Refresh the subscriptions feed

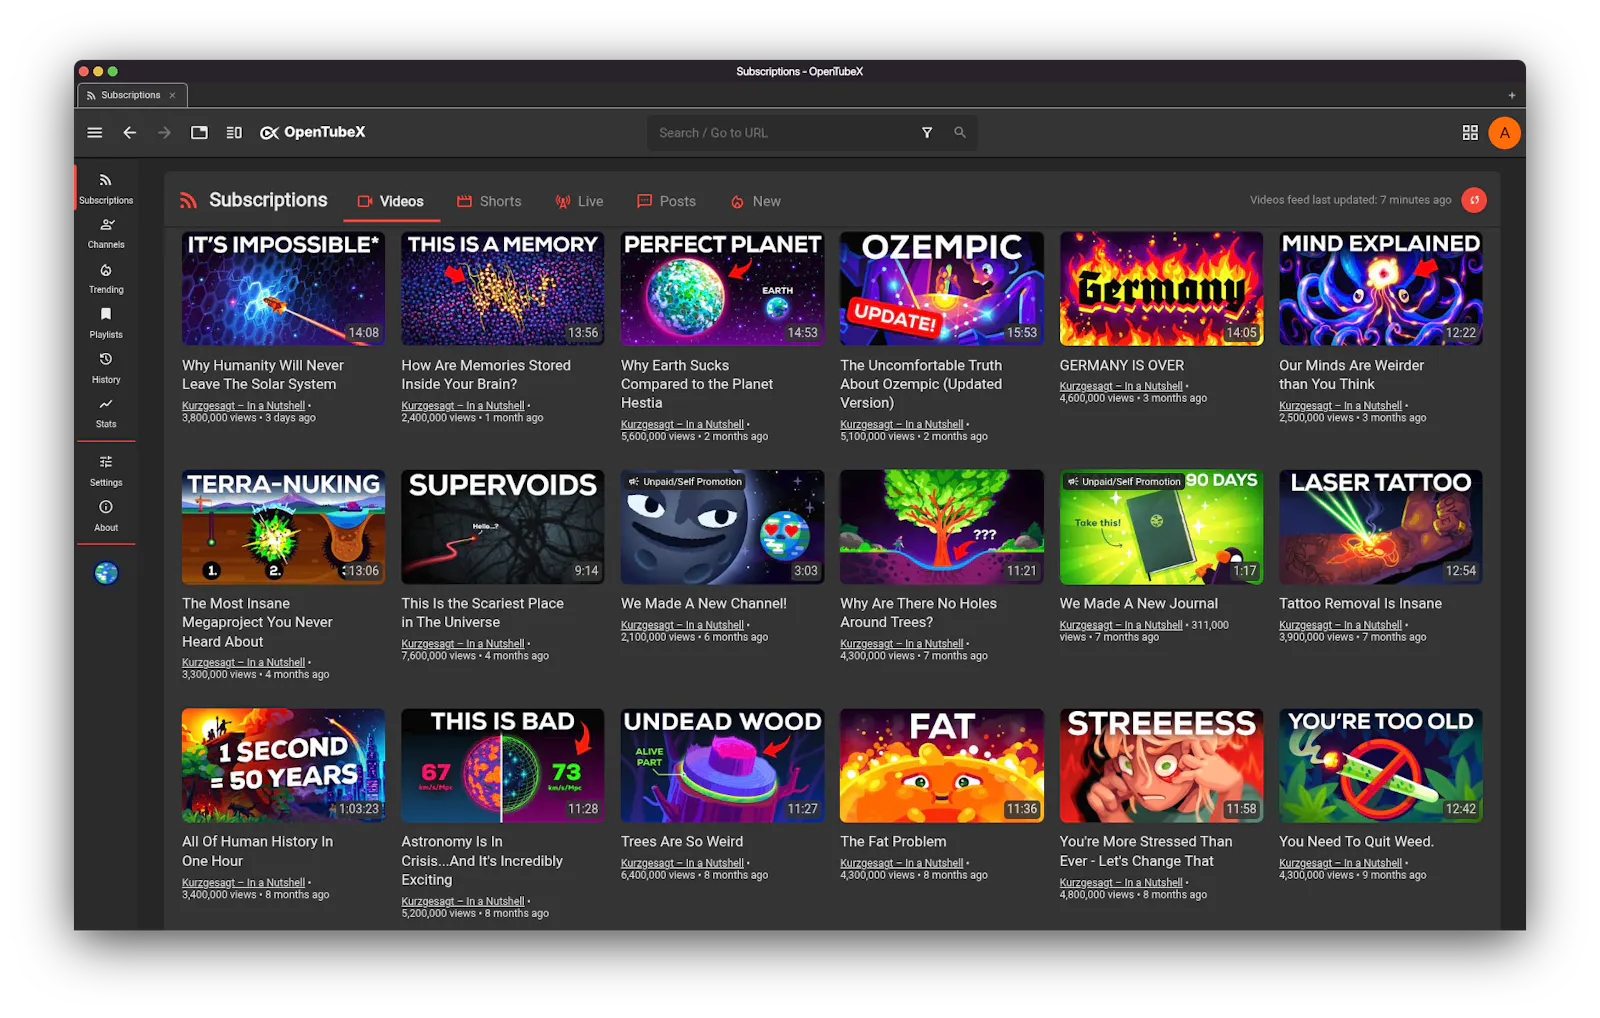click(x=1474, y=200)
